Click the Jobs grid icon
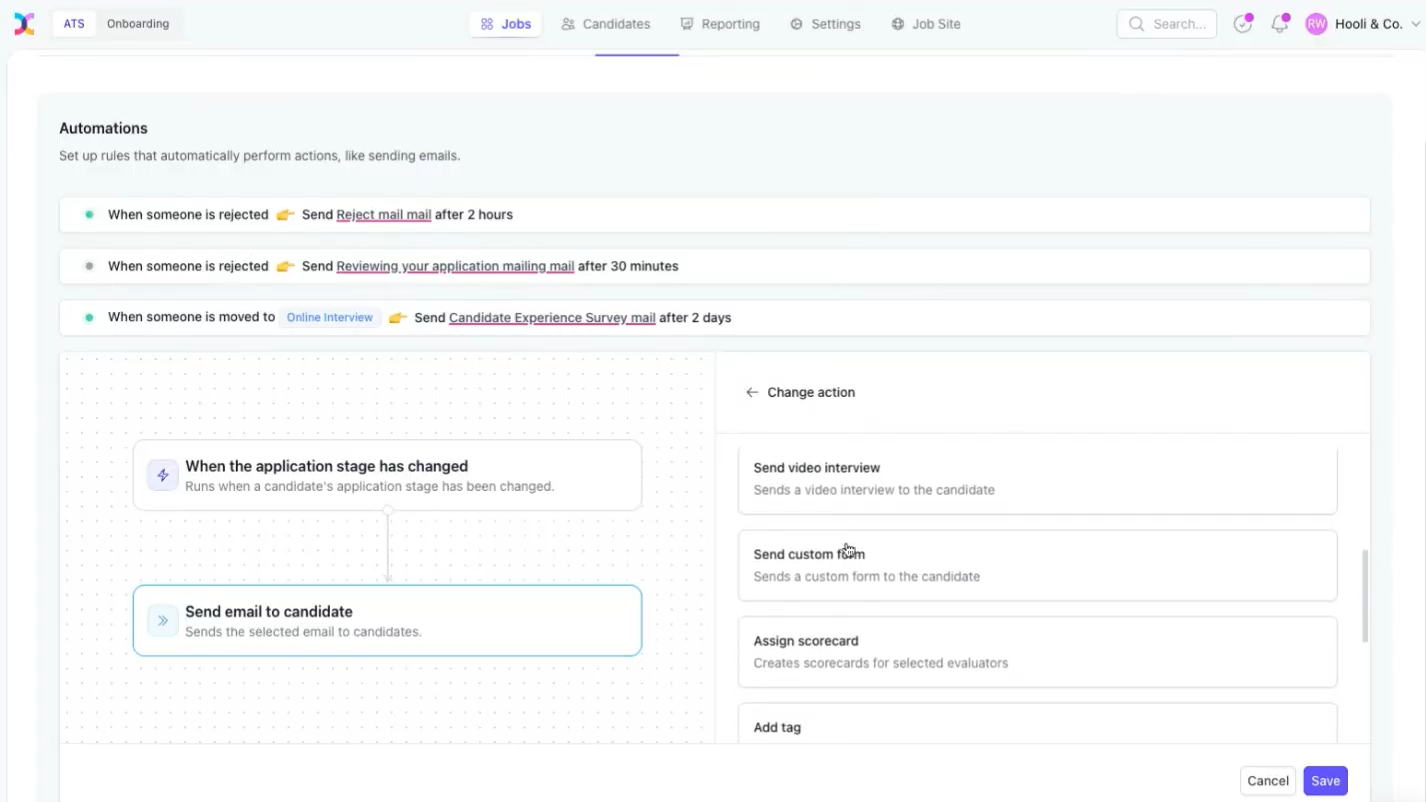The width and height of the screenshot is (1426, 802). (x=487, y=24)
